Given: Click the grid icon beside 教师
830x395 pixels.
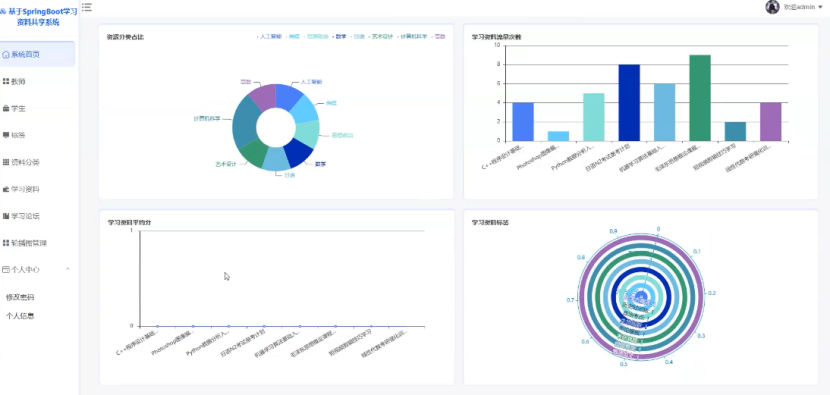Looking at the screenshot, I should click(x=6, y=82).
